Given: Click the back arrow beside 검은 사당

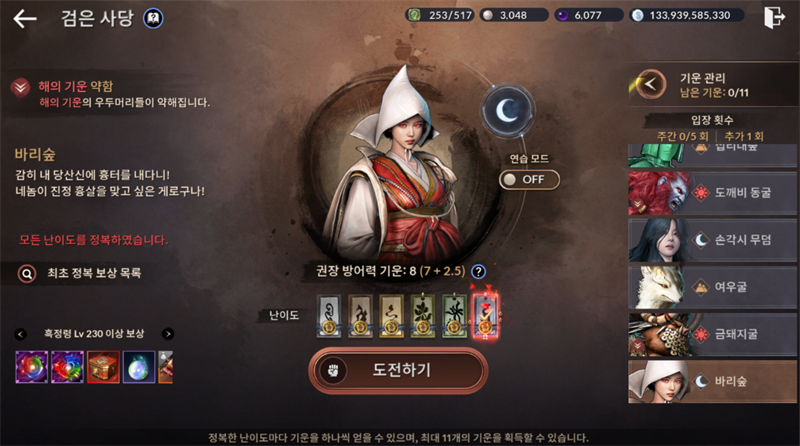Looking at the screenshot, I should click(25, 19).
